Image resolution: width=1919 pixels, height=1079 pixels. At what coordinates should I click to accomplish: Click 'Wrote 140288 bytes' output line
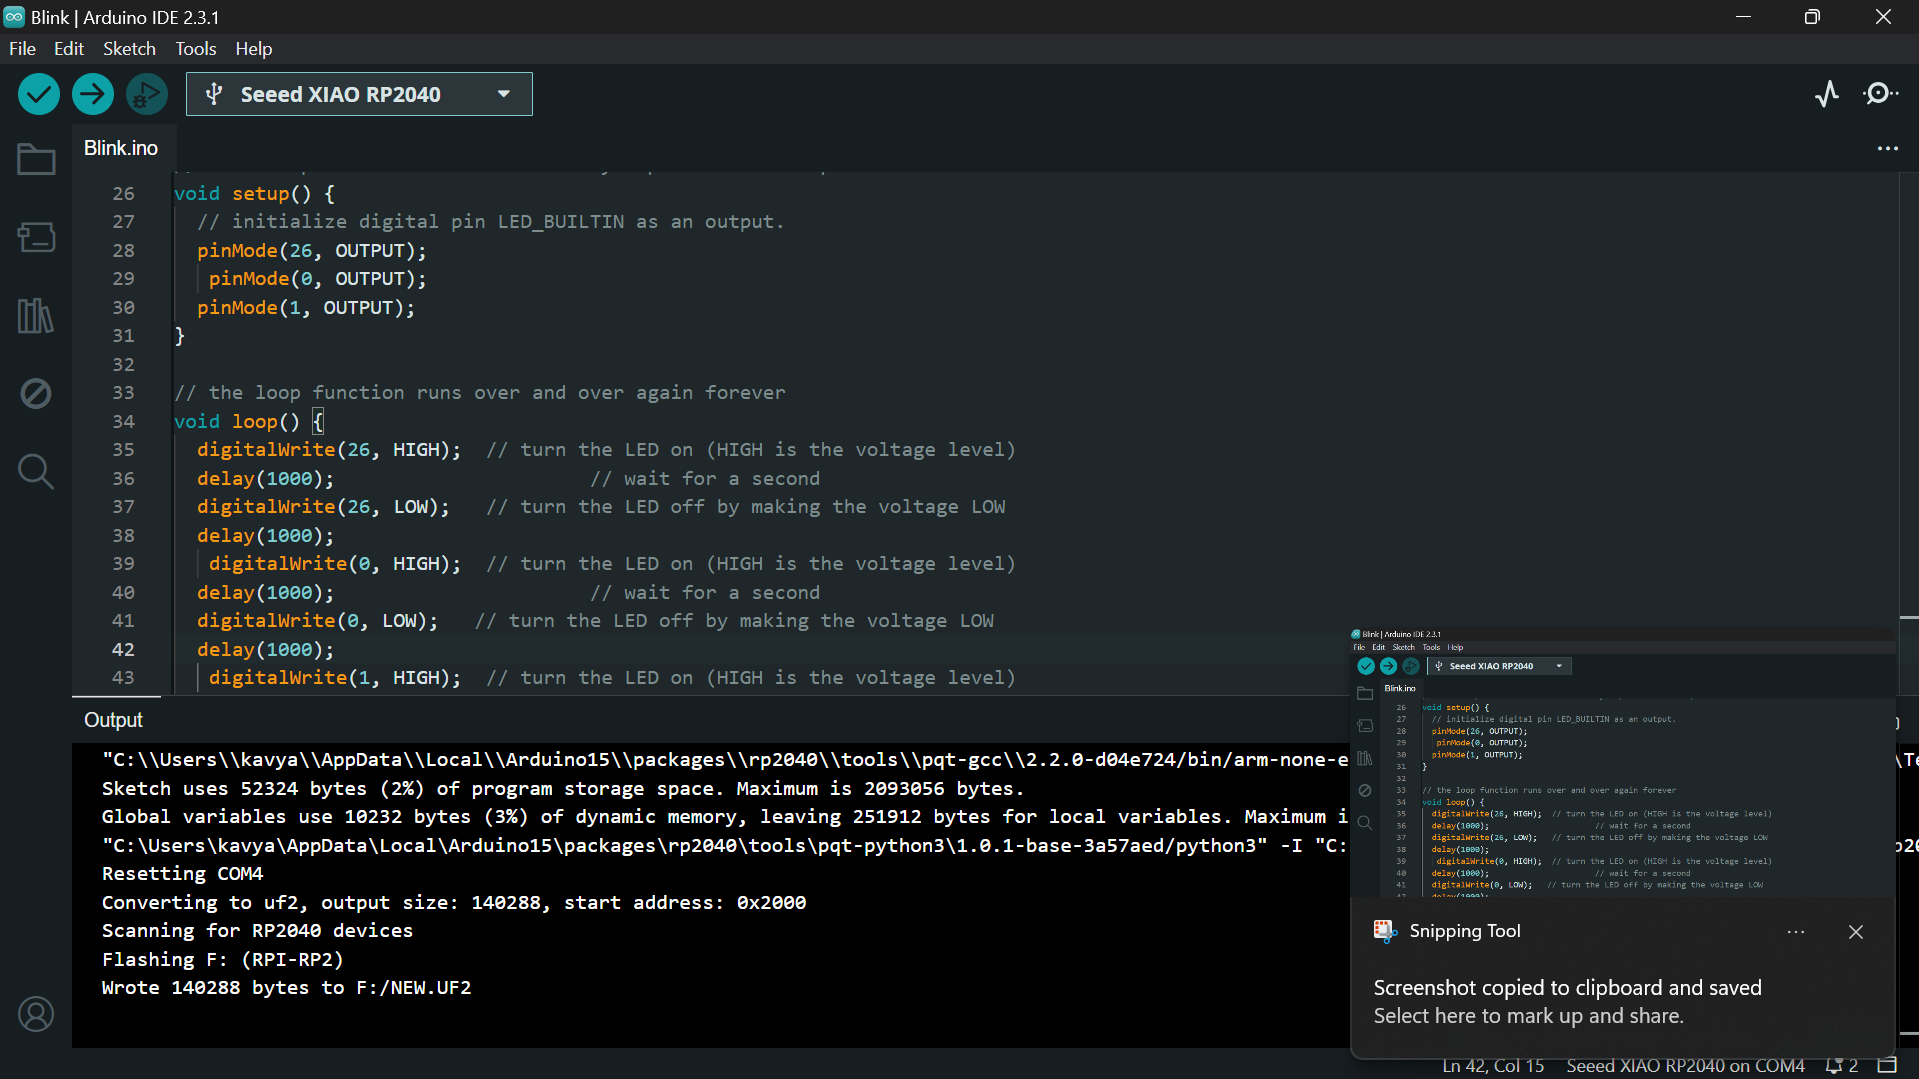point(286,987)
